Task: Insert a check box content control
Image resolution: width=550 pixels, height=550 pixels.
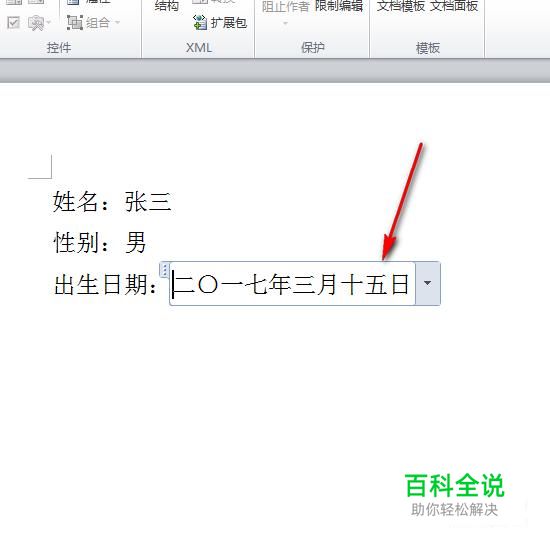Action: (13, 23)
